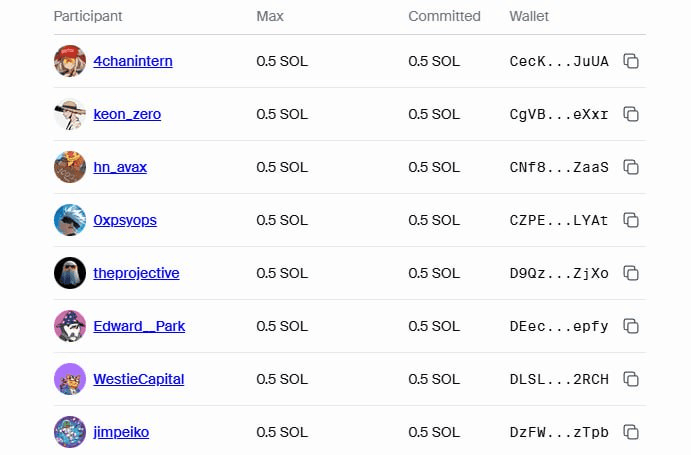Image resolution: width=691 pixels, height=455 pixels.
Task: Copy wallet address CgVB...eXxr
Action: click(631, 114)
